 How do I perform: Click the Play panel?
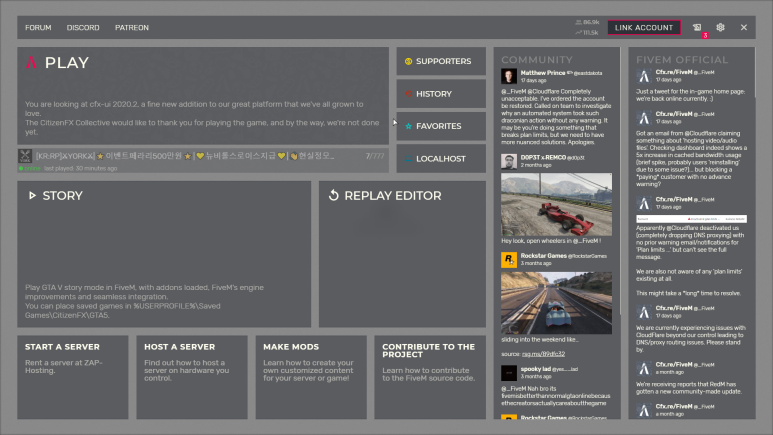point(203,96)
